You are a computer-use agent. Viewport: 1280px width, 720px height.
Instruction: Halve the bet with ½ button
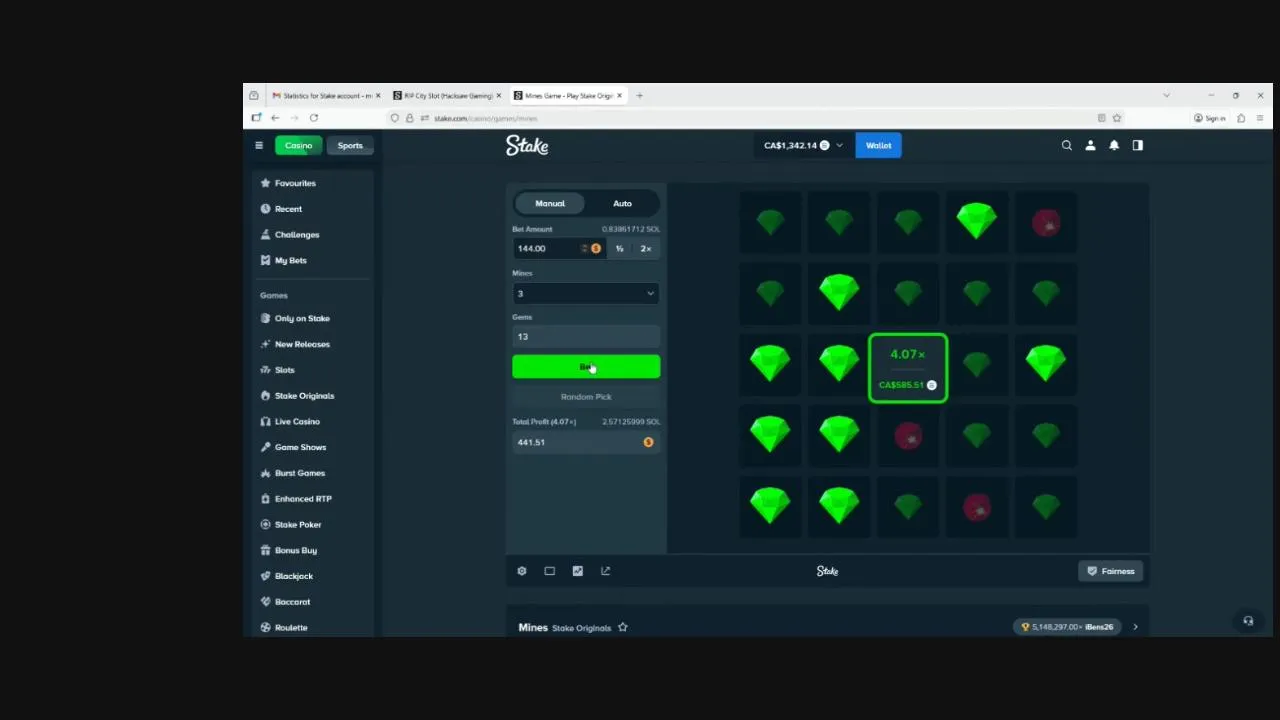620,248
